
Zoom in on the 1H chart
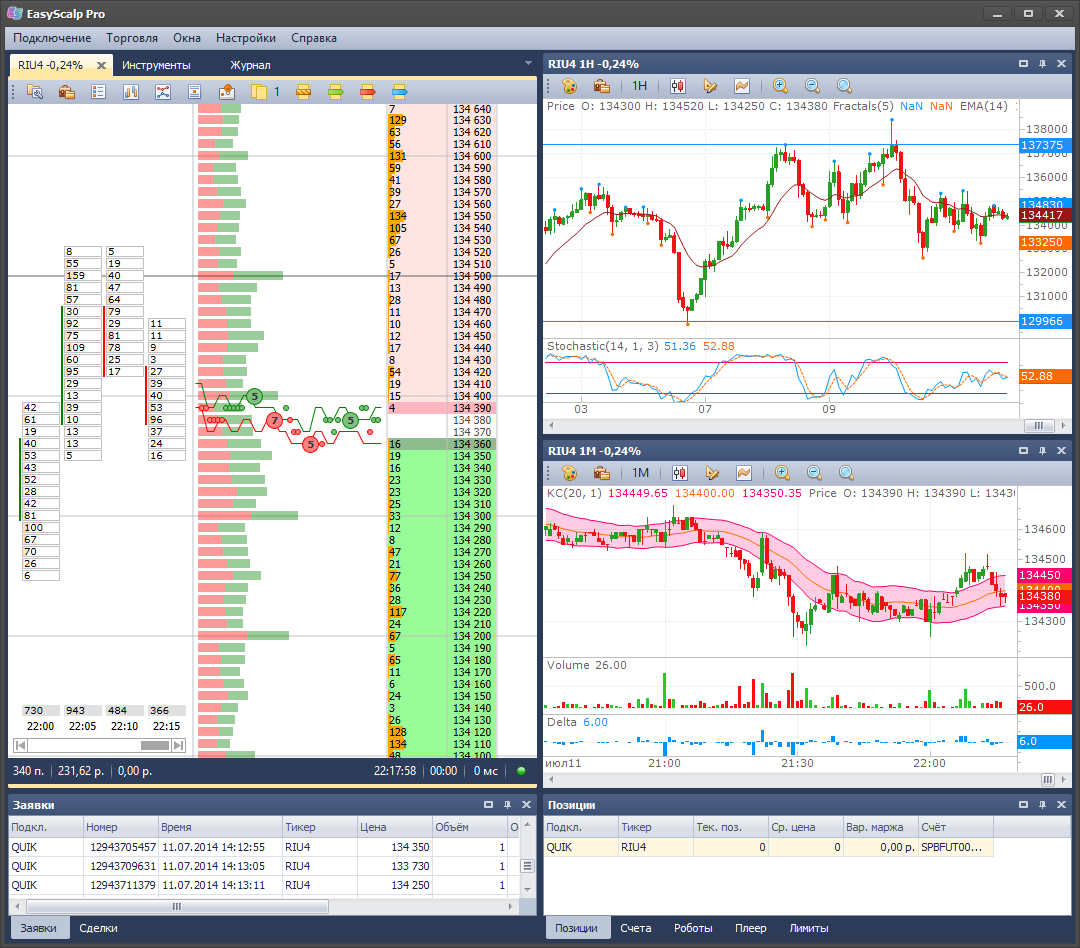pos(780,86)
